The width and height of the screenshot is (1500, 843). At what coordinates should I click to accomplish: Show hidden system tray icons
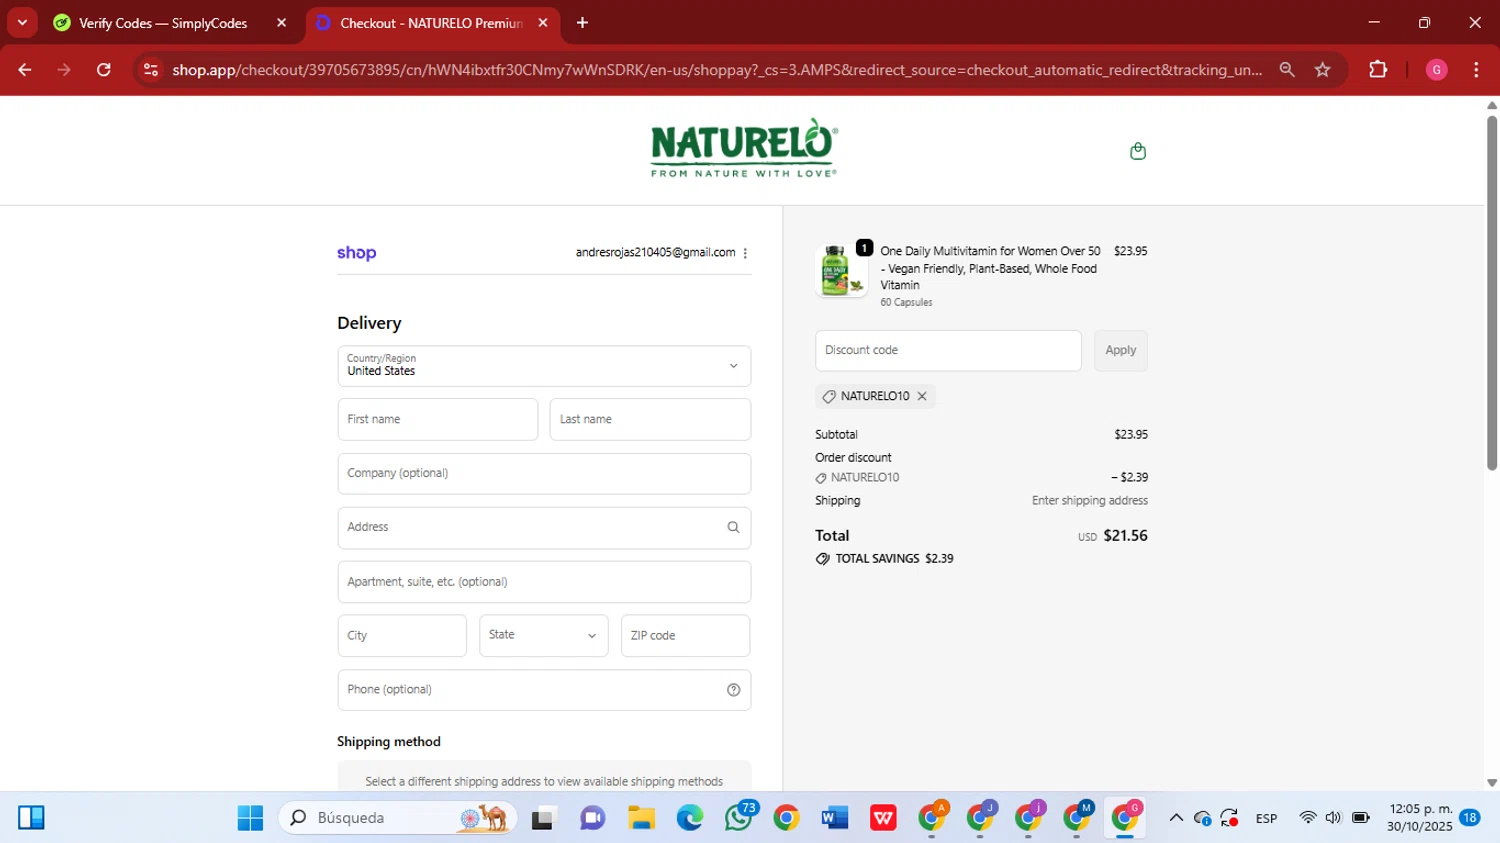pyautogui.click(x=1176, y=818)
